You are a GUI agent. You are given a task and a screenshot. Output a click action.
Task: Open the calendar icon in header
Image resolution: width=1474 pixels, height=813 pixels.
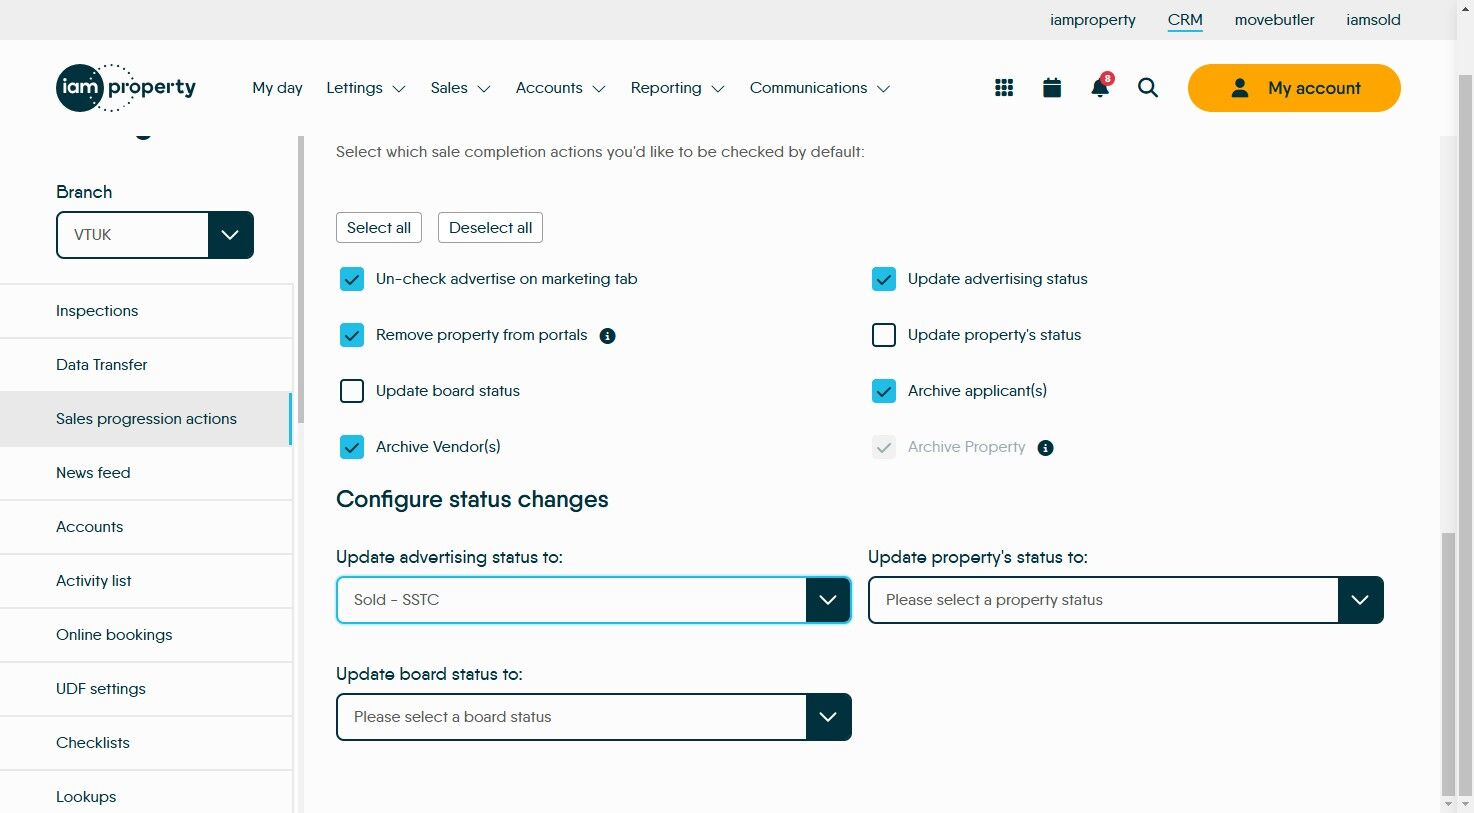pyautogui.click(x=1052, y=88)
